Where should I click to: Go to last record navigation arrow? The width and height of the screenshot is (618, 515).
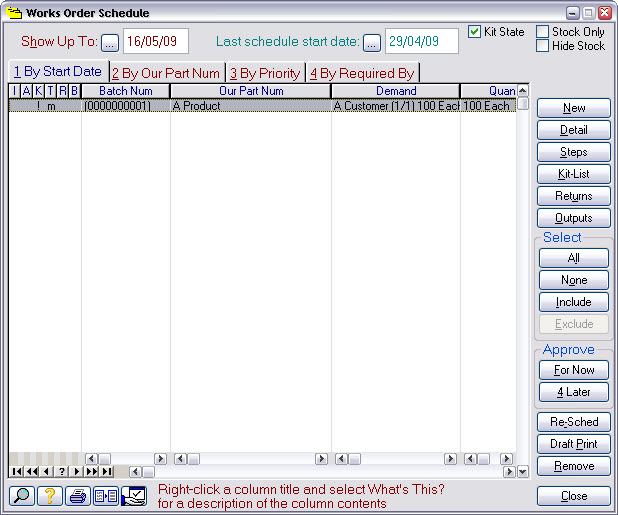(106, 471)
